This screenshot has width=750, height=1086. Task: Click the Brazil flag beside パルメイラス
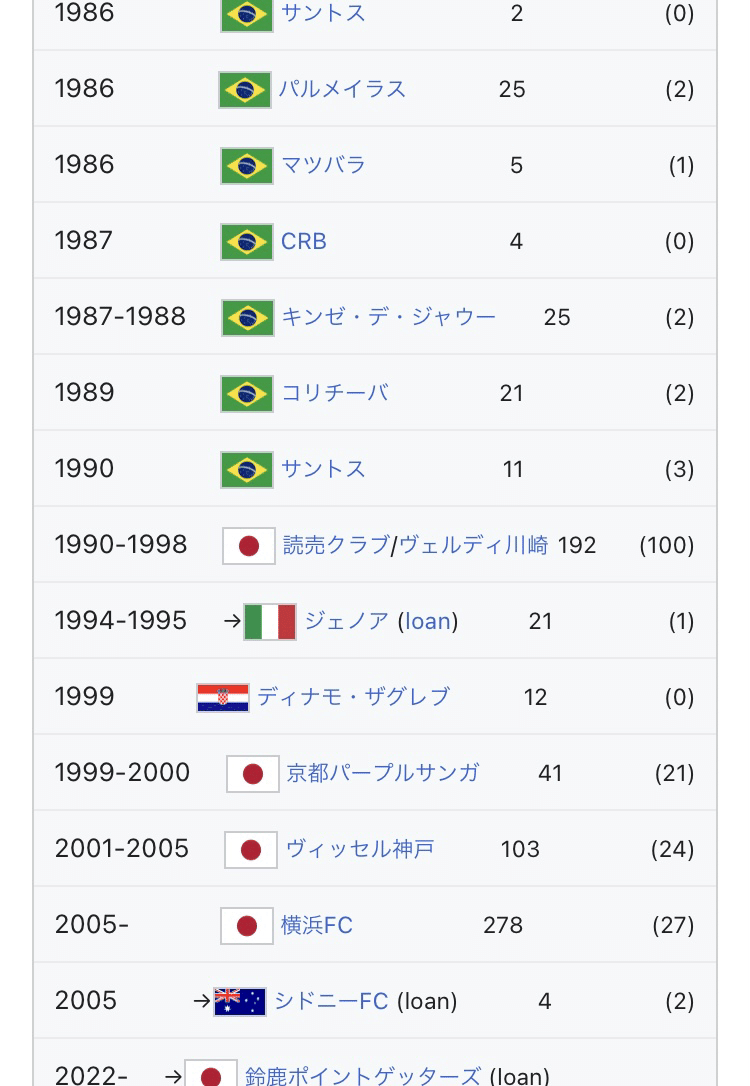coord(244,90)
